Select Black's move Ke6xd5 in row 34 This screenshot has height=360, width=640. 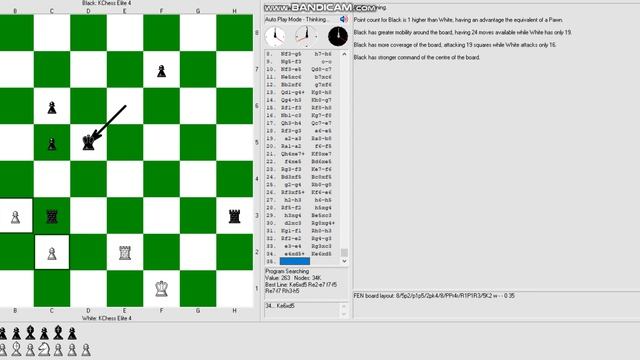(x=322, y=254)
